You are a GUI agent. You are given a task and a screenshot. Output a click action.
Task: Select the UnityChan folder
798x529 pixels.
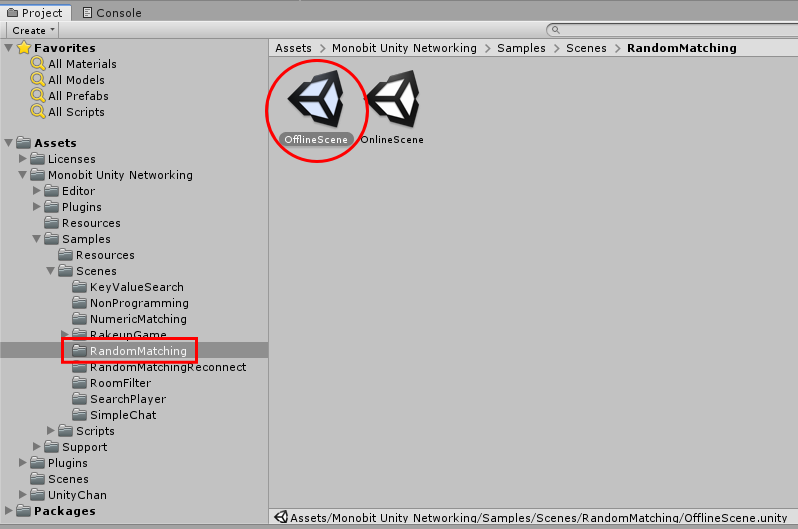click(x=69, y=495)
